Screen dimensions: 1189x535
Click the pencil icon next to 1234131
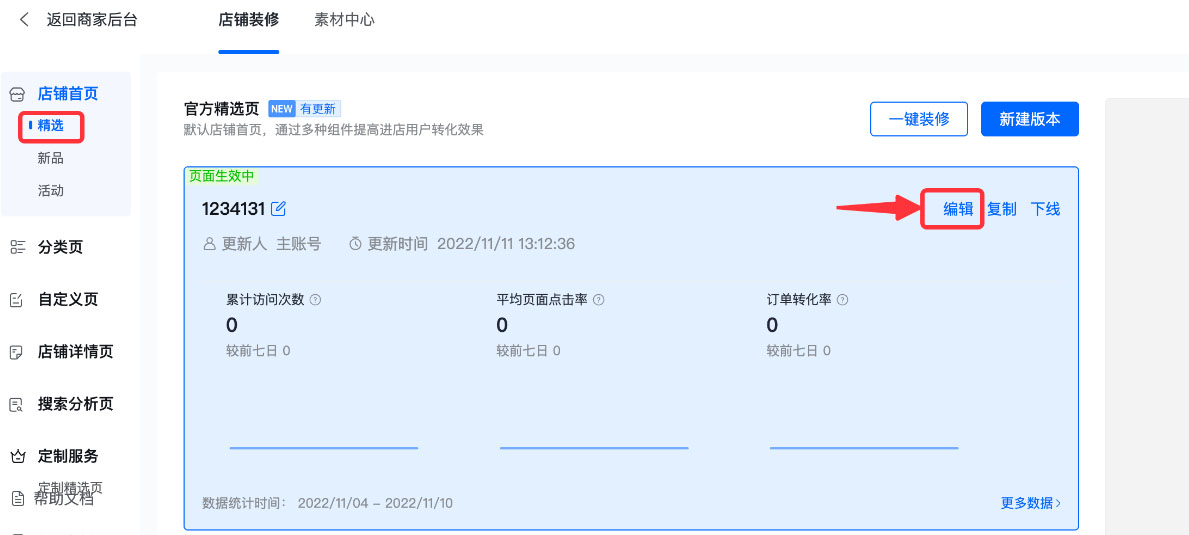point(278,208)
